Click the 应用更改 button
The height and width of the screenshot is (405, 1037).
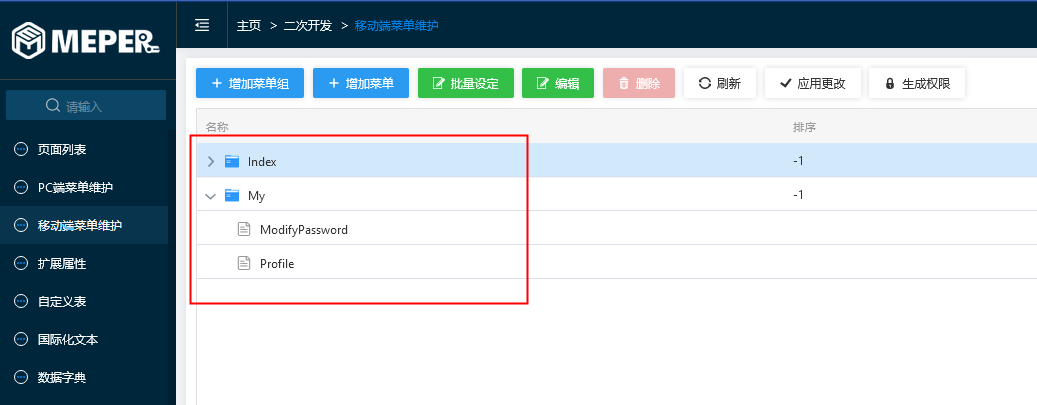(x=813, y=83)
